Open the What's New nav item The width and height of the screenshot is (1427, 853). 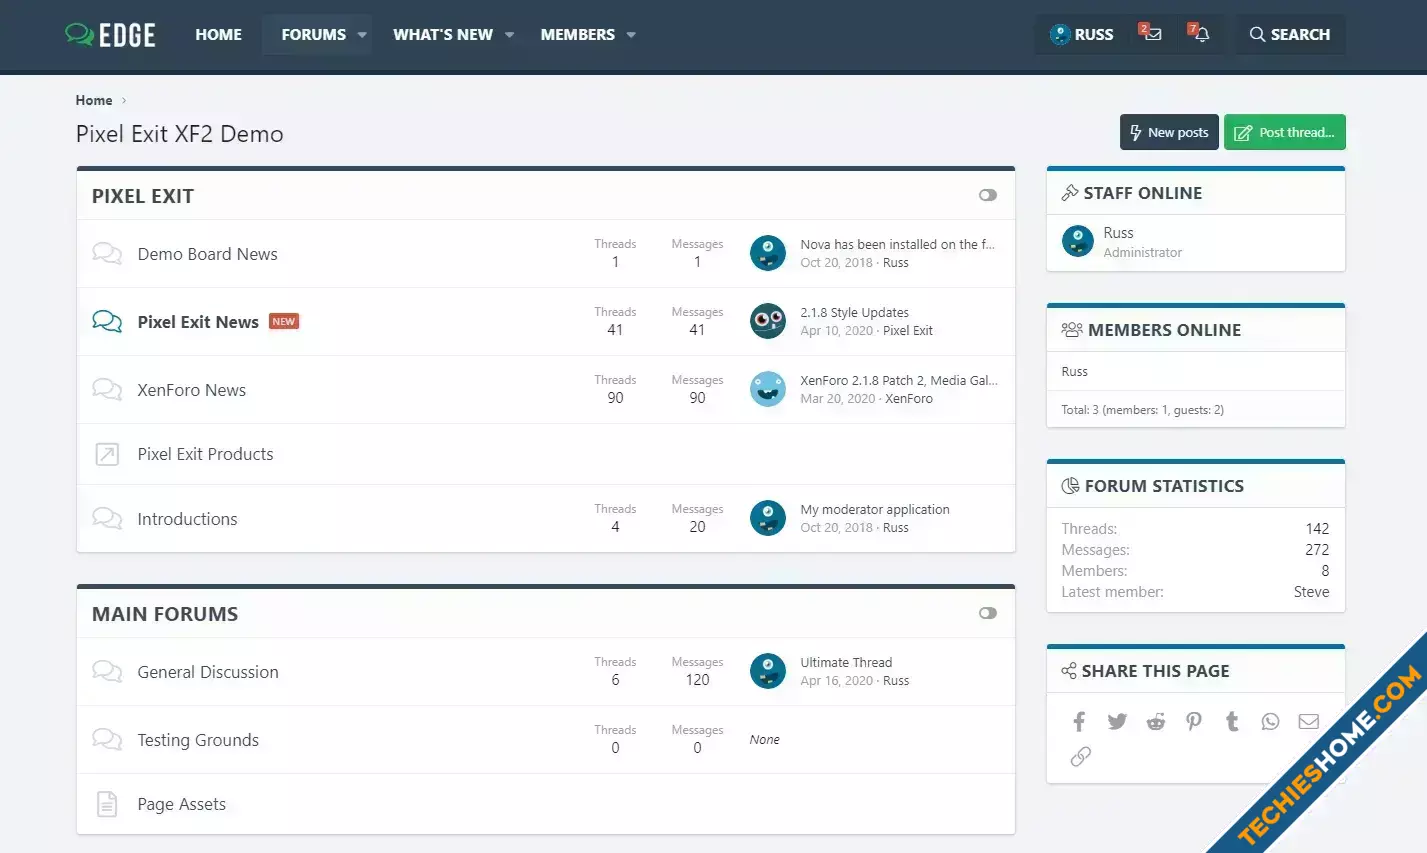(443, 34)
